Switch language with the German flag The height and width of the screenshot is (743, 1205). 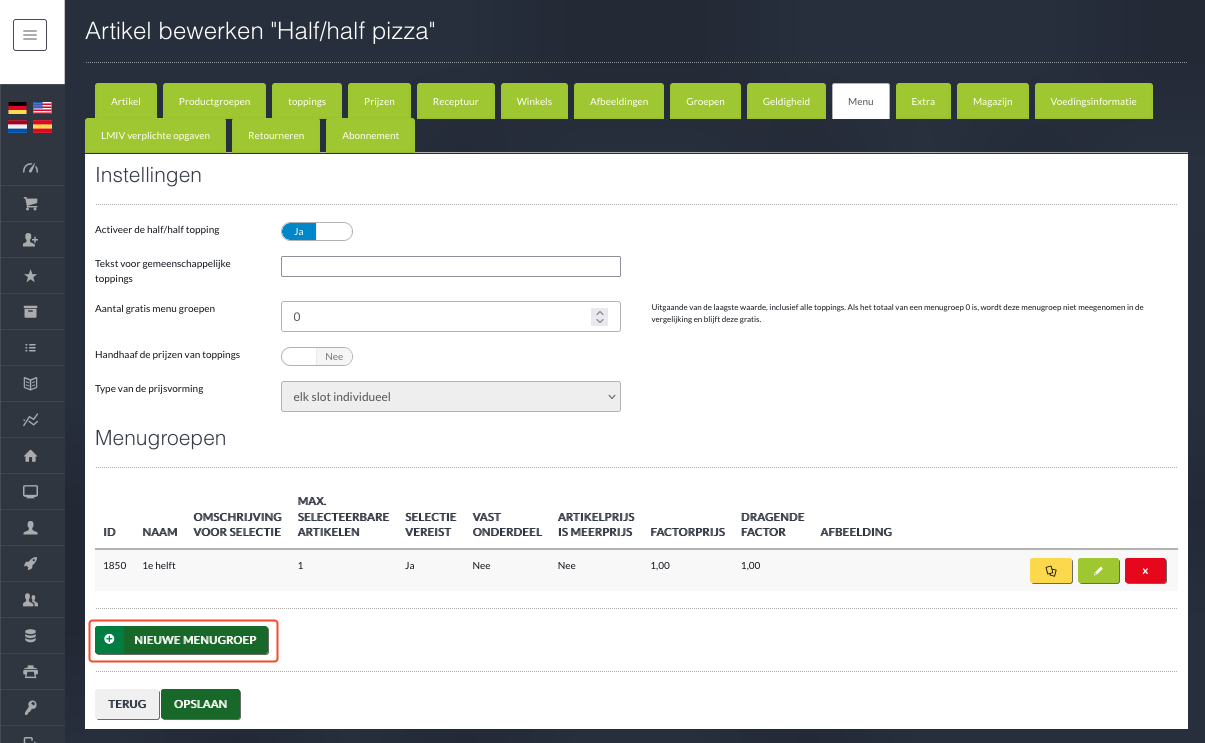17,108
